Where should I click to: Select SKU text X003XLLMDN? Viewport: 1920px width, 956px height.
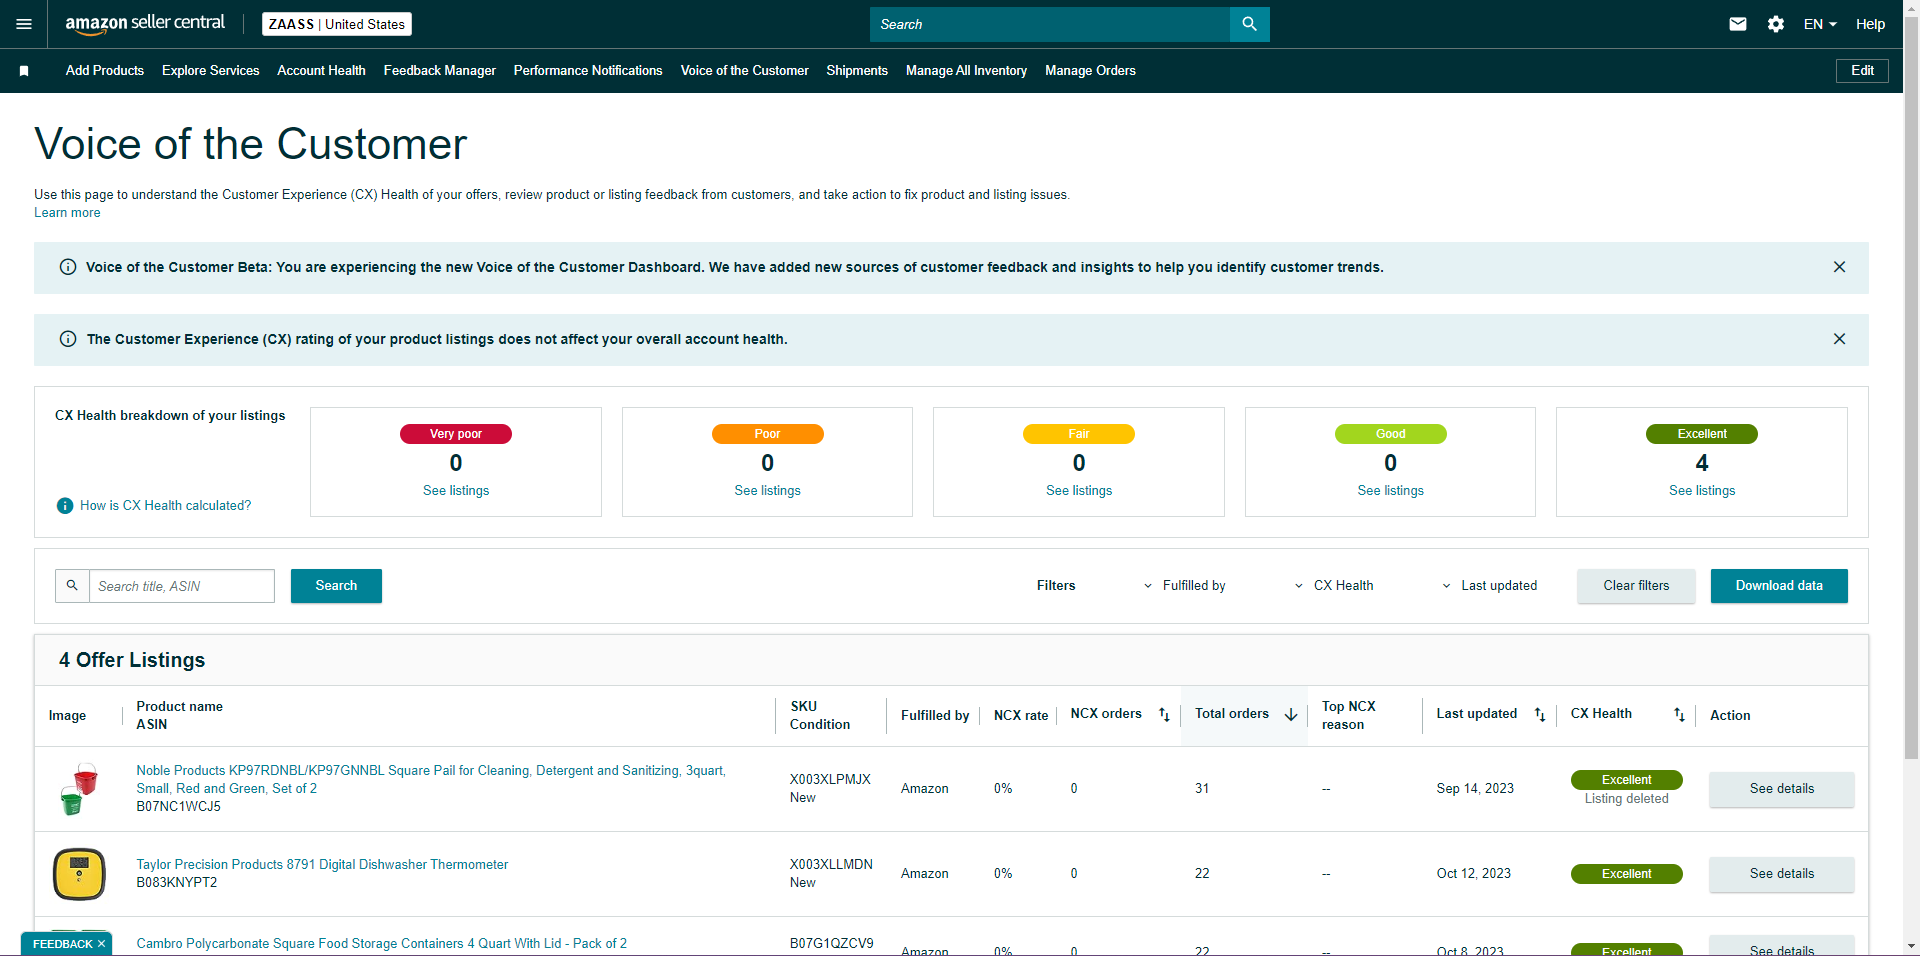coord(831,865)
